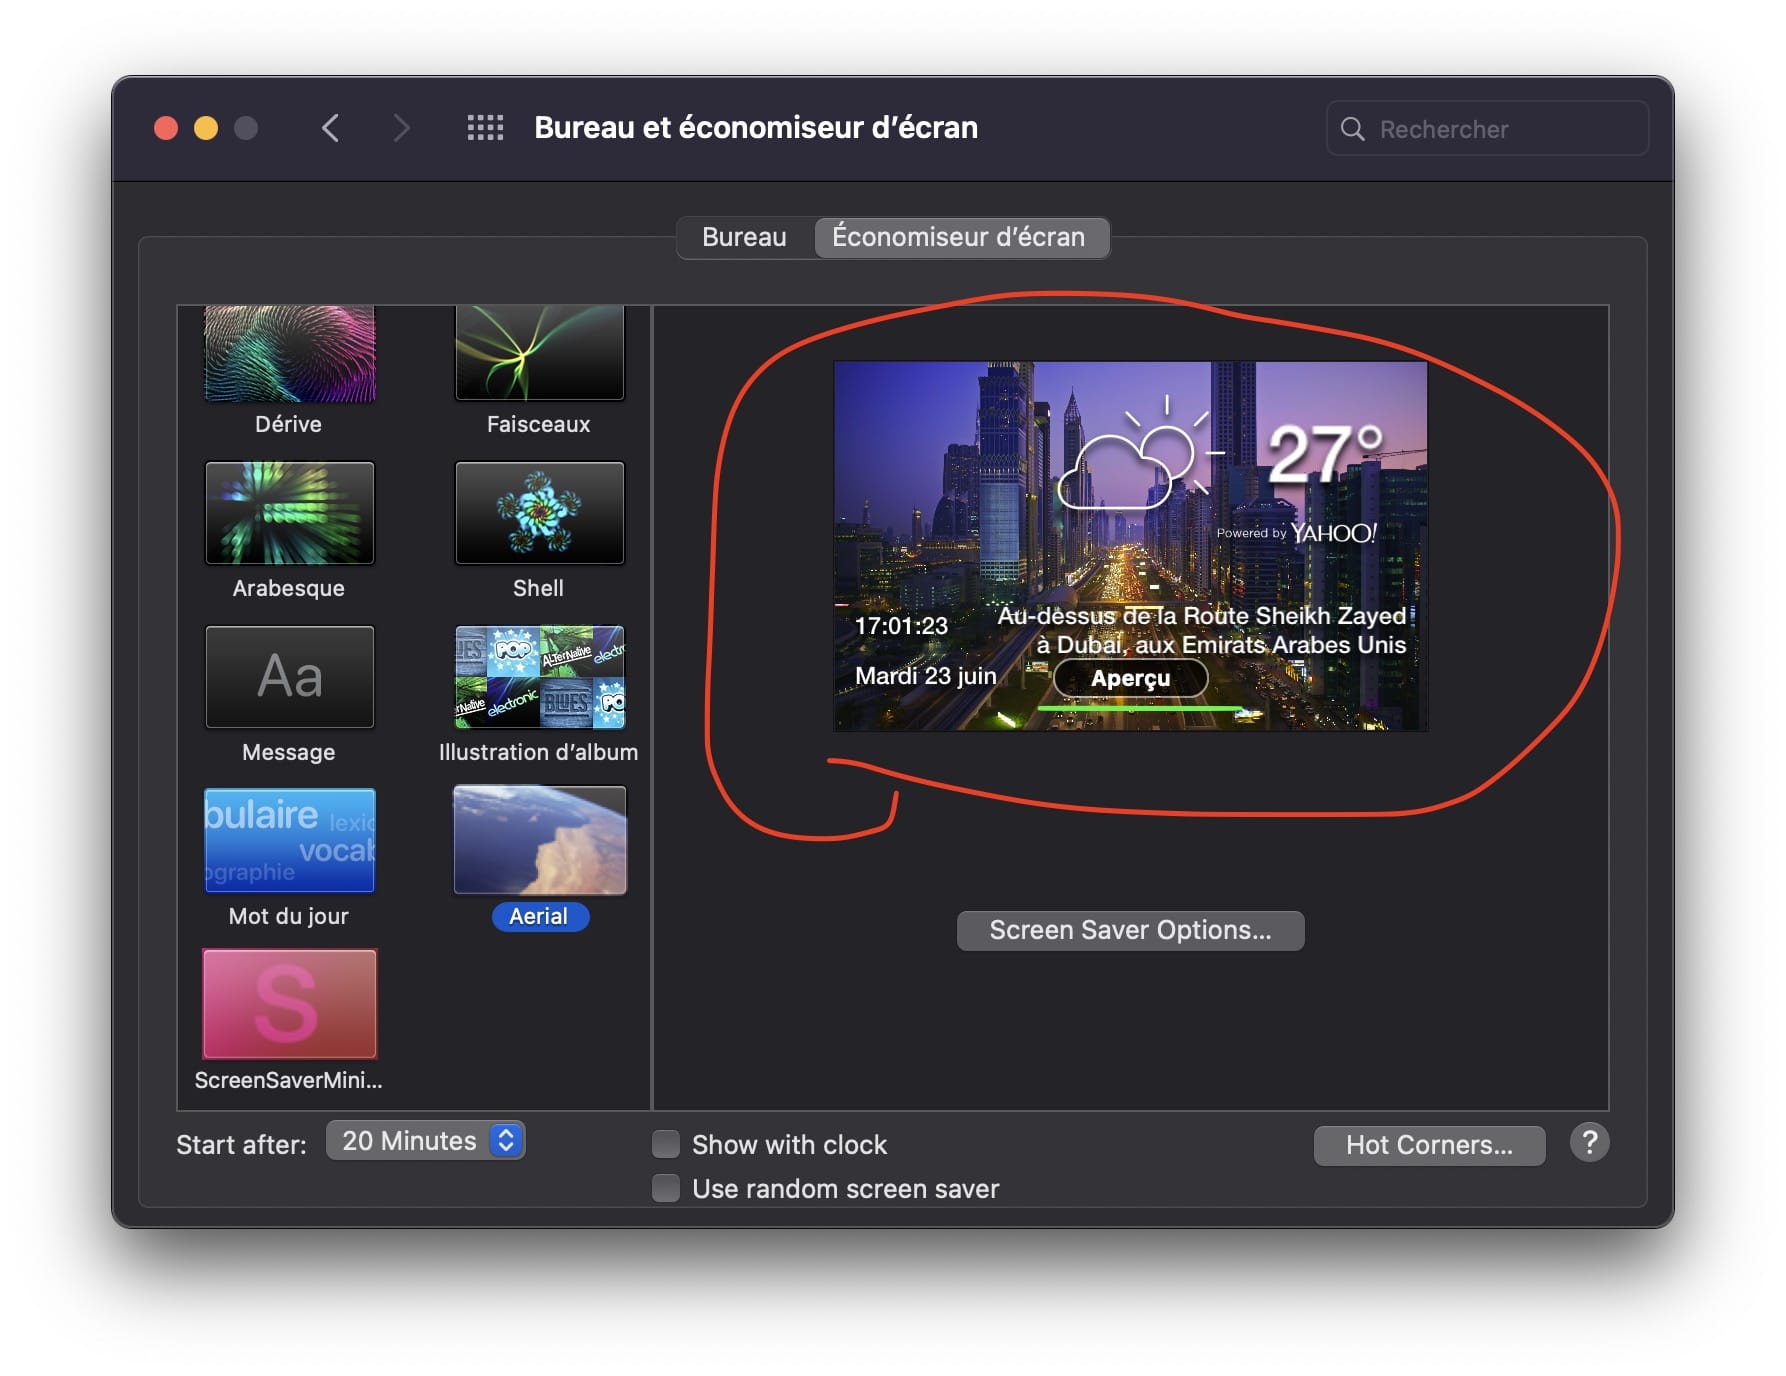Open help with the question mark button
Screen dimensions: 1786x1376
[x=1589, y=1142]
